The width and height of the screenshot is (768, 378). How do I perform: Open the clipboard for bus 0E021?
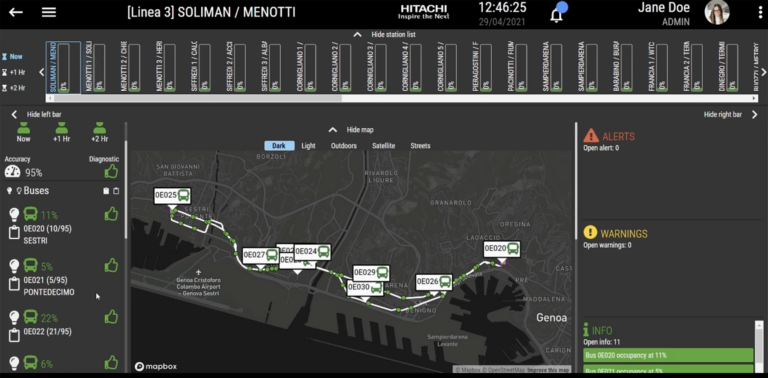pos(15,284)
